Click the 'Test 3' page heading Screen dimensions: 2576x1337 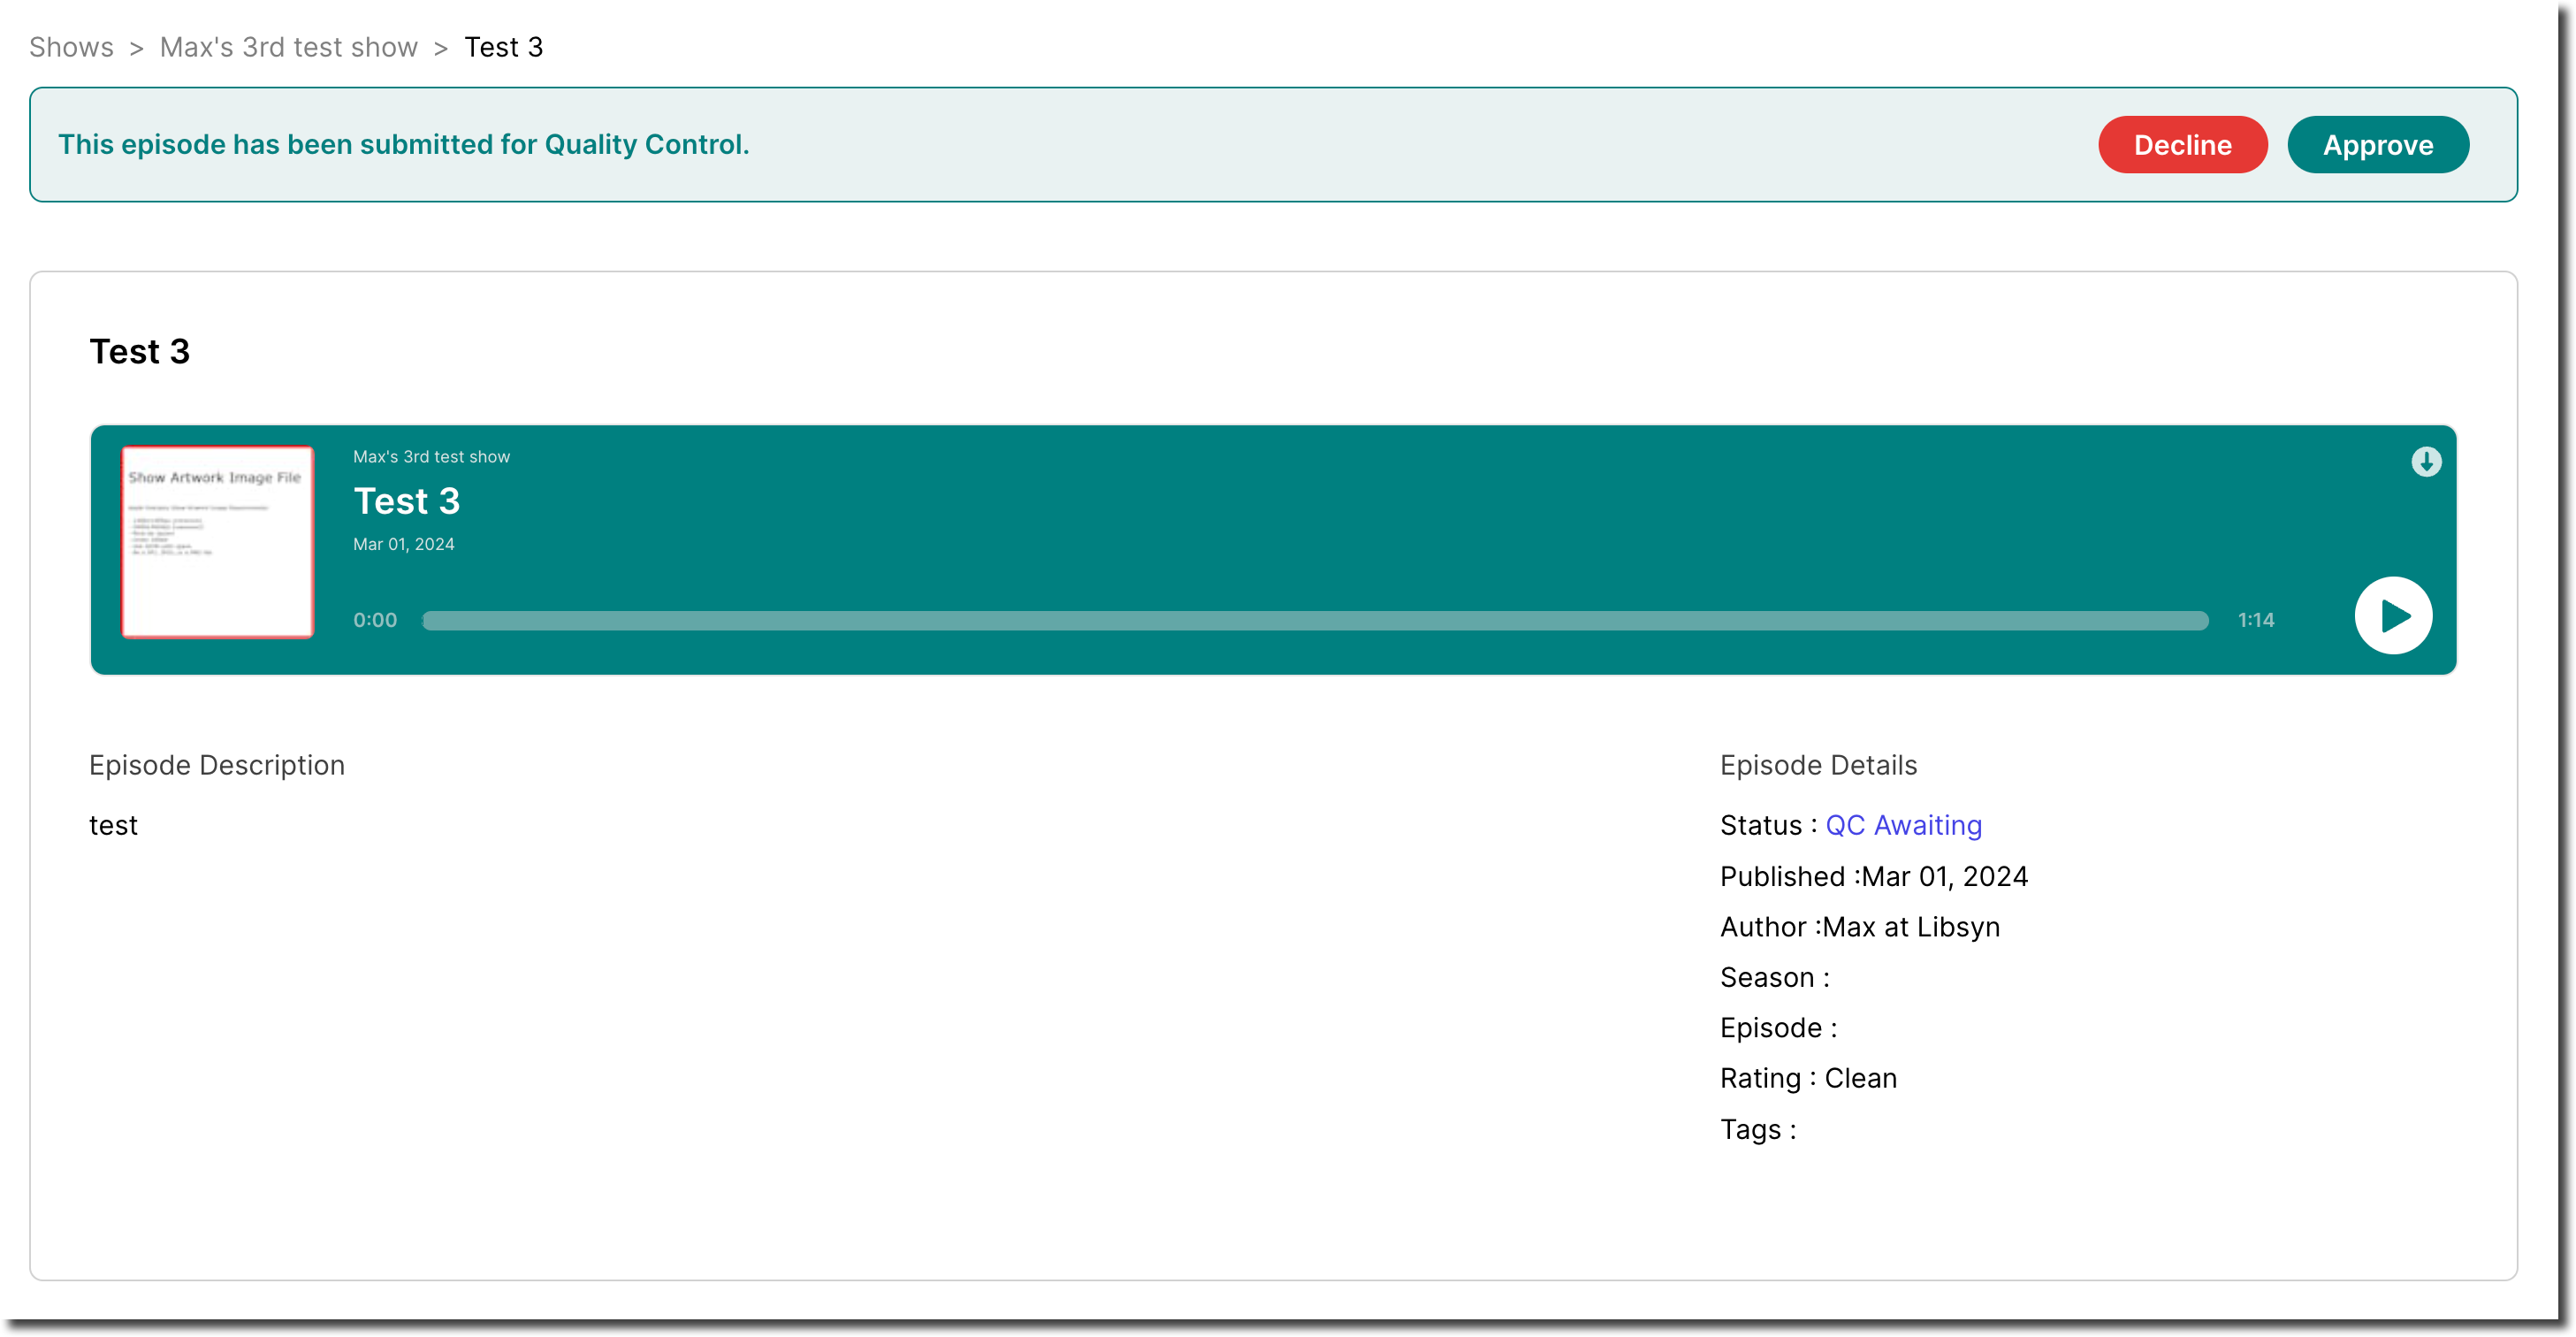139,351
